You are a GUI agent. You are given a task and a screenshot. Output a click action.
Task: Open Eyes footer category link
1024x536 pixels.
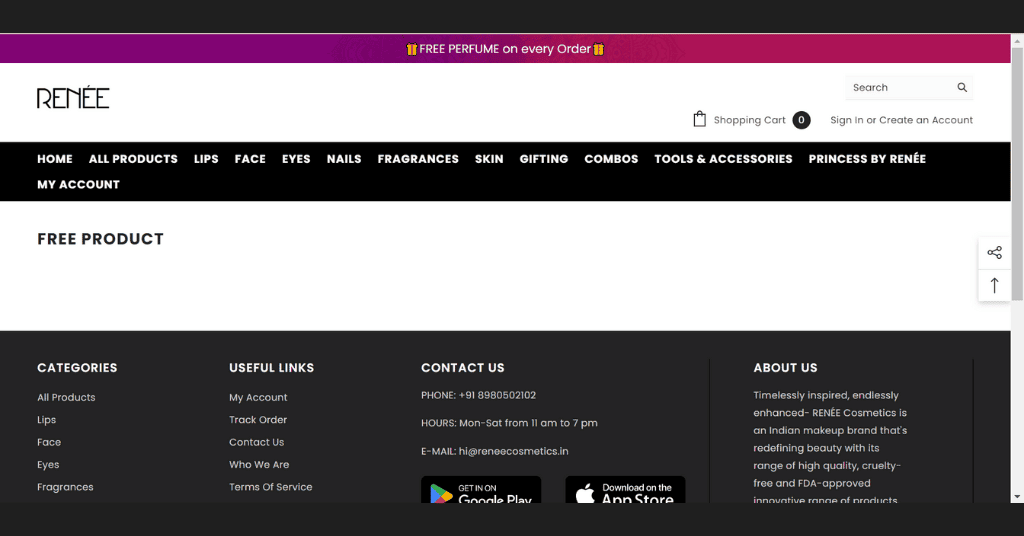tap(48, 465)
